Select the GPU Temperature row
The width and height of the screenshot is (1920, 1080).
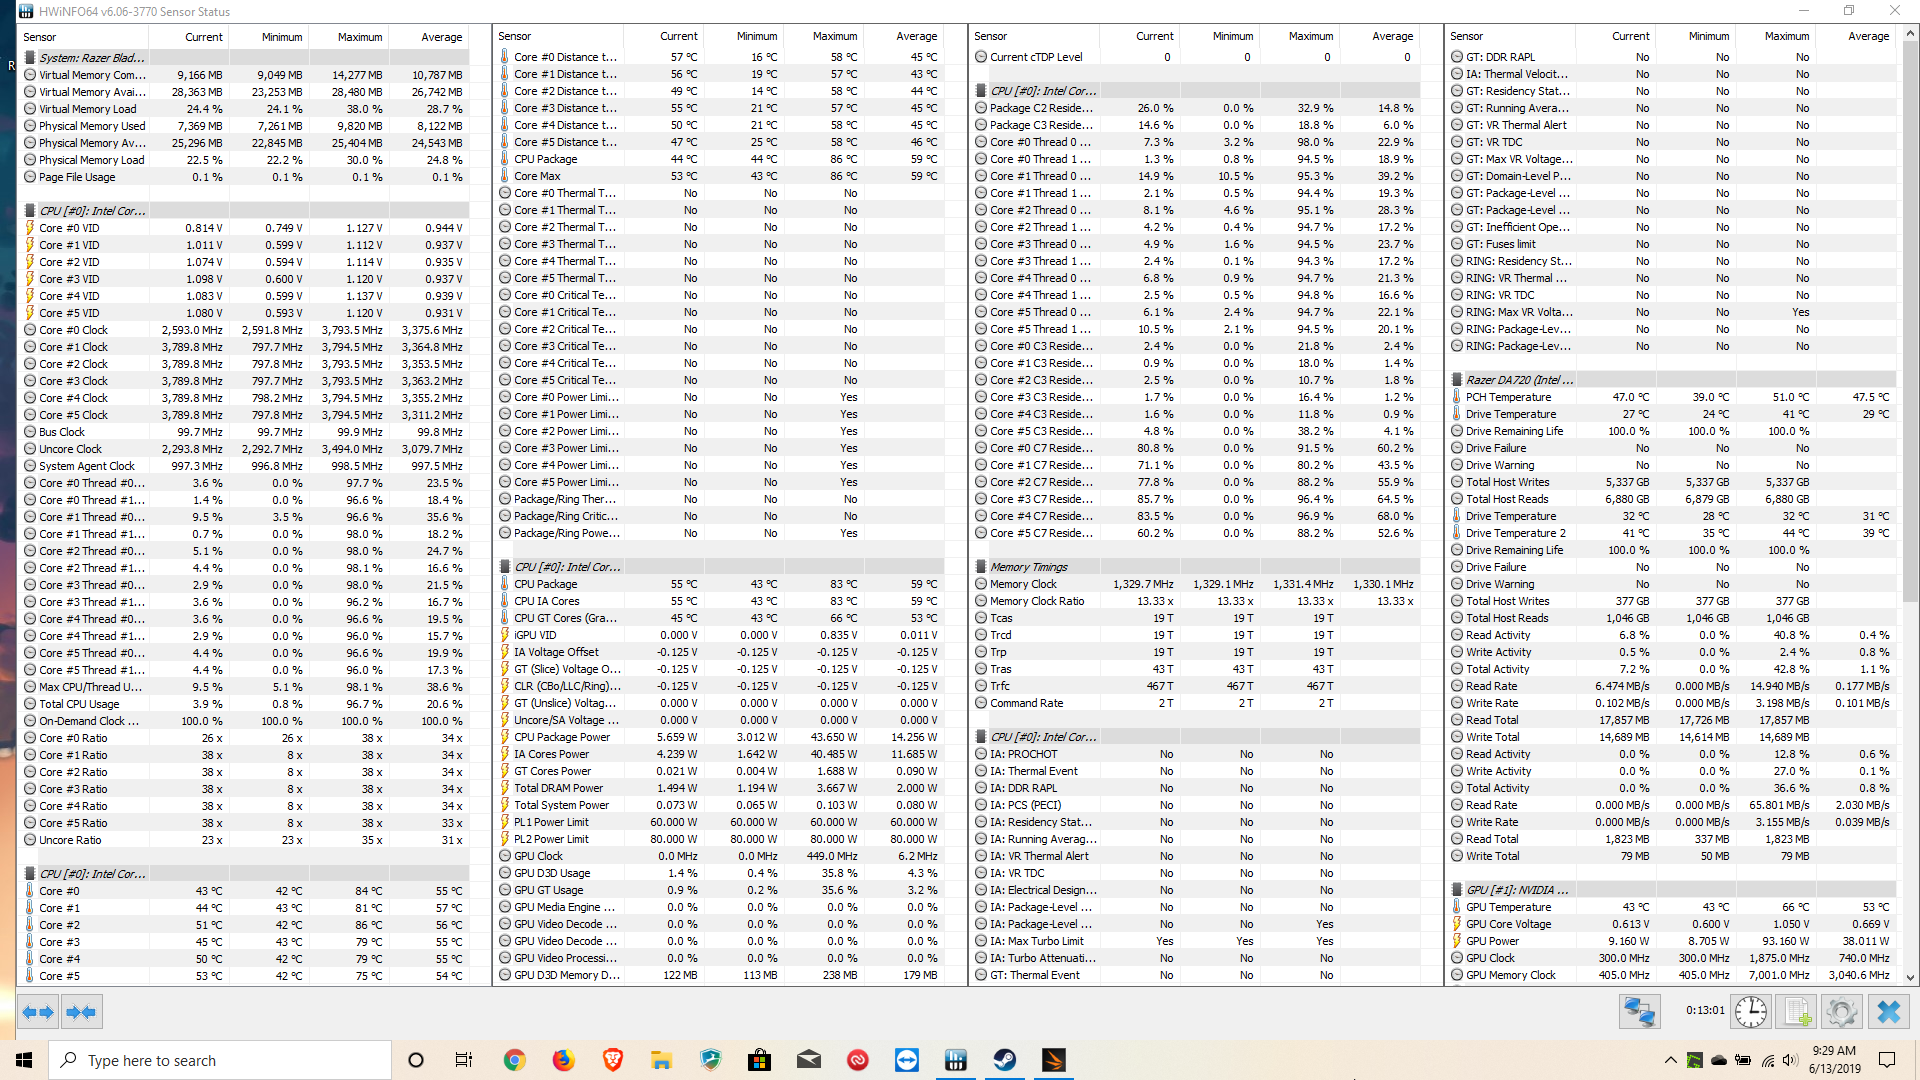point(1673,907)
